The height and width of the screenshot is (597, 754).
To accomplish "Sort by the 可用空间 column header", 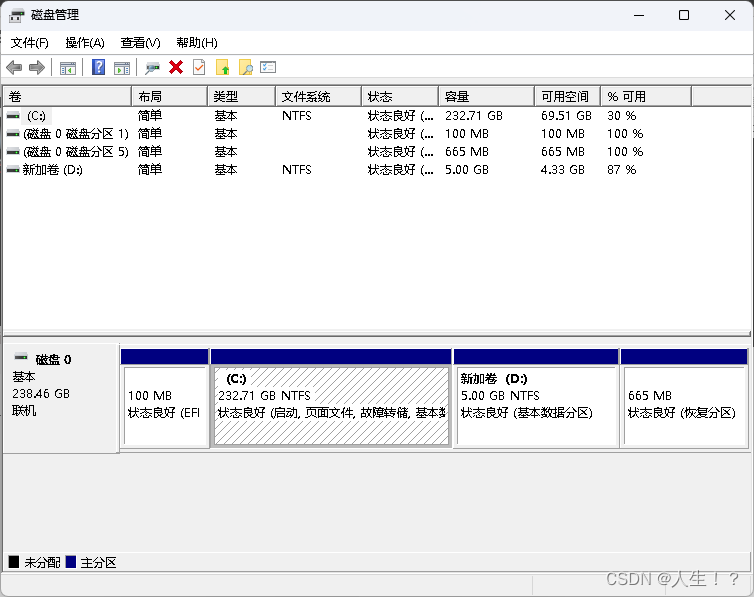I will click(568, 97).
